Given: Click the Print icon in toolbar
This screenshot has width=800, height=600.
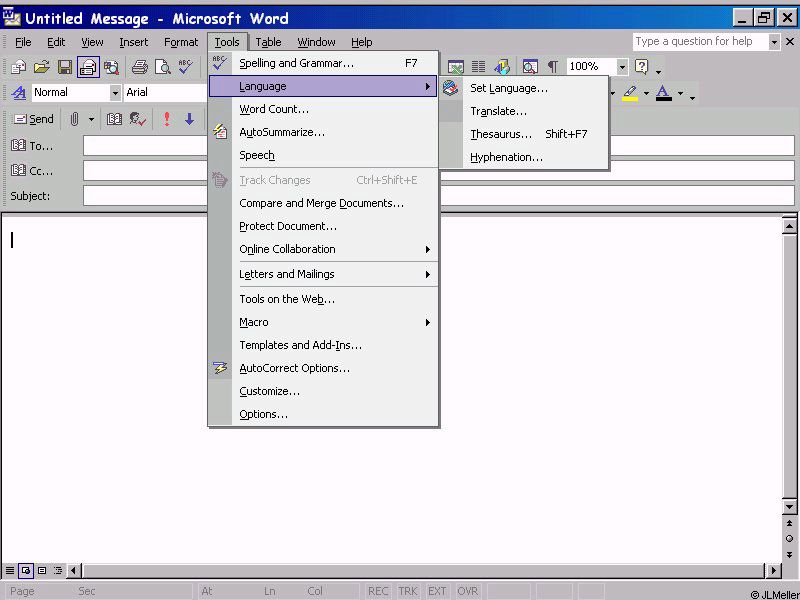Looking at the screenshot, I should pos(140,67).
